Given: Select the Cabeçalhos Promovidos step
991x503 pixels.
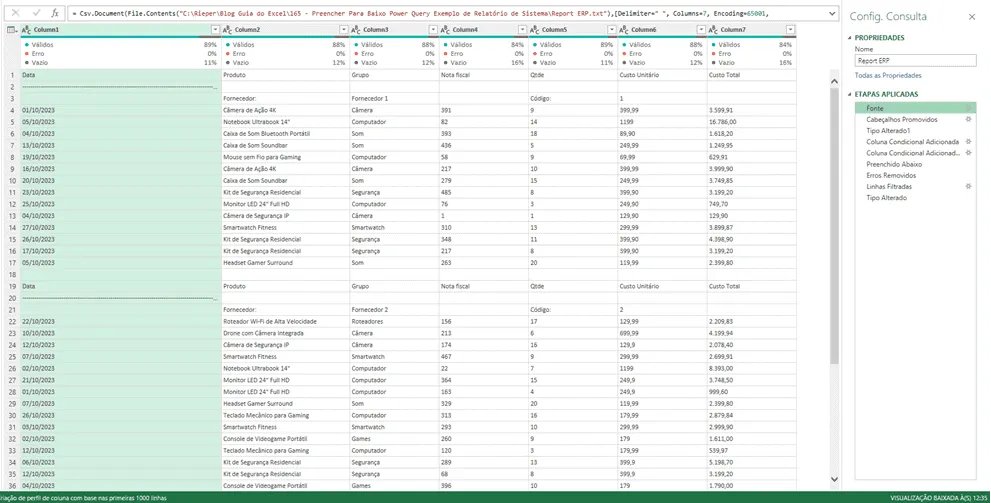Looking at the screenshot, I should [902, 119].
